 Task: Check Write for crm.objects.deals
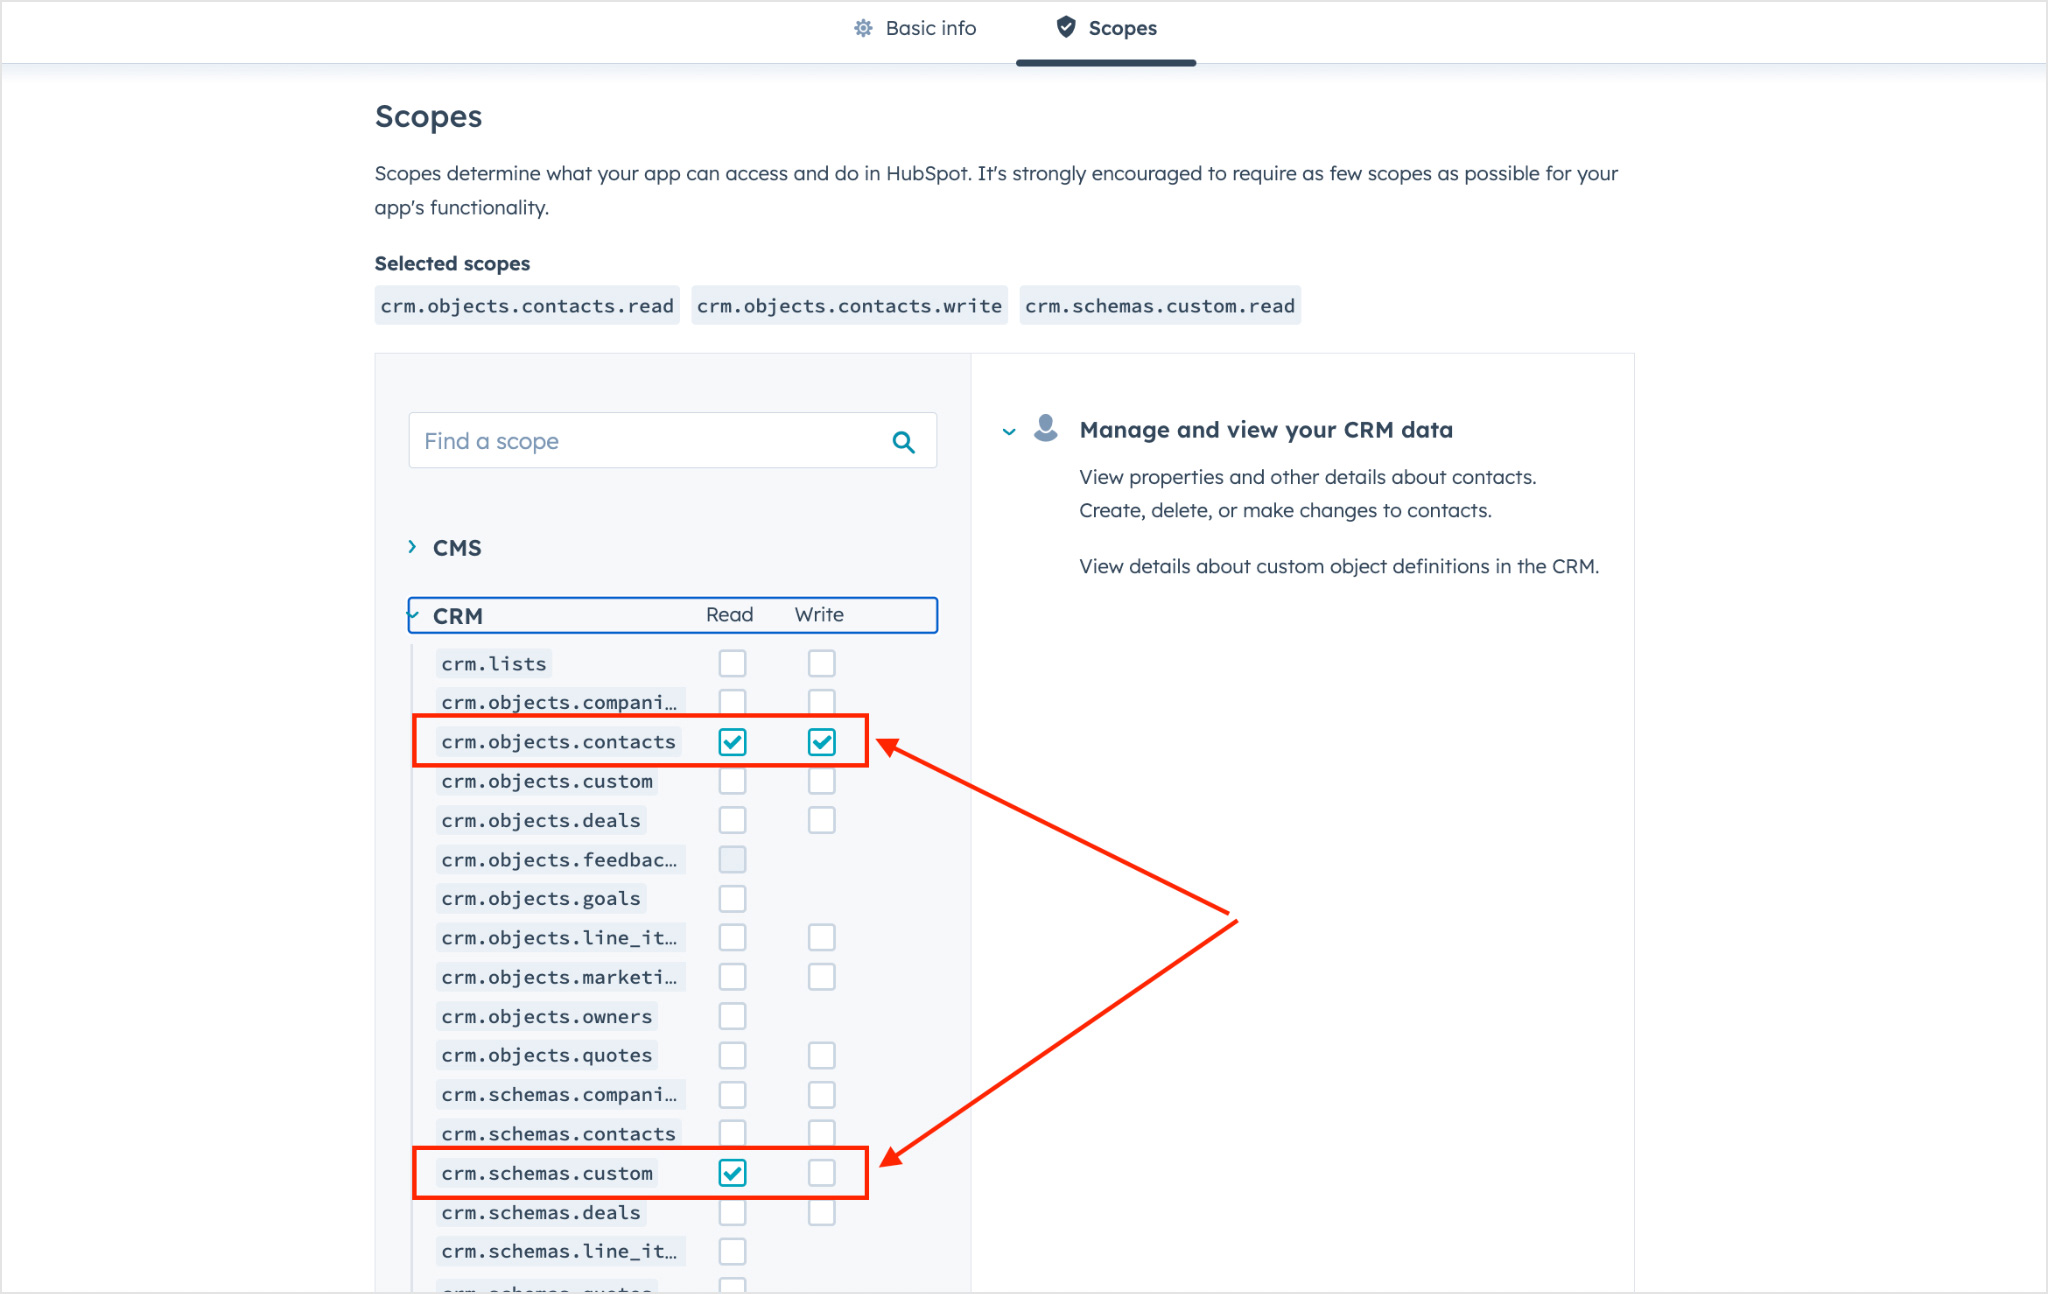click(822, 820)
